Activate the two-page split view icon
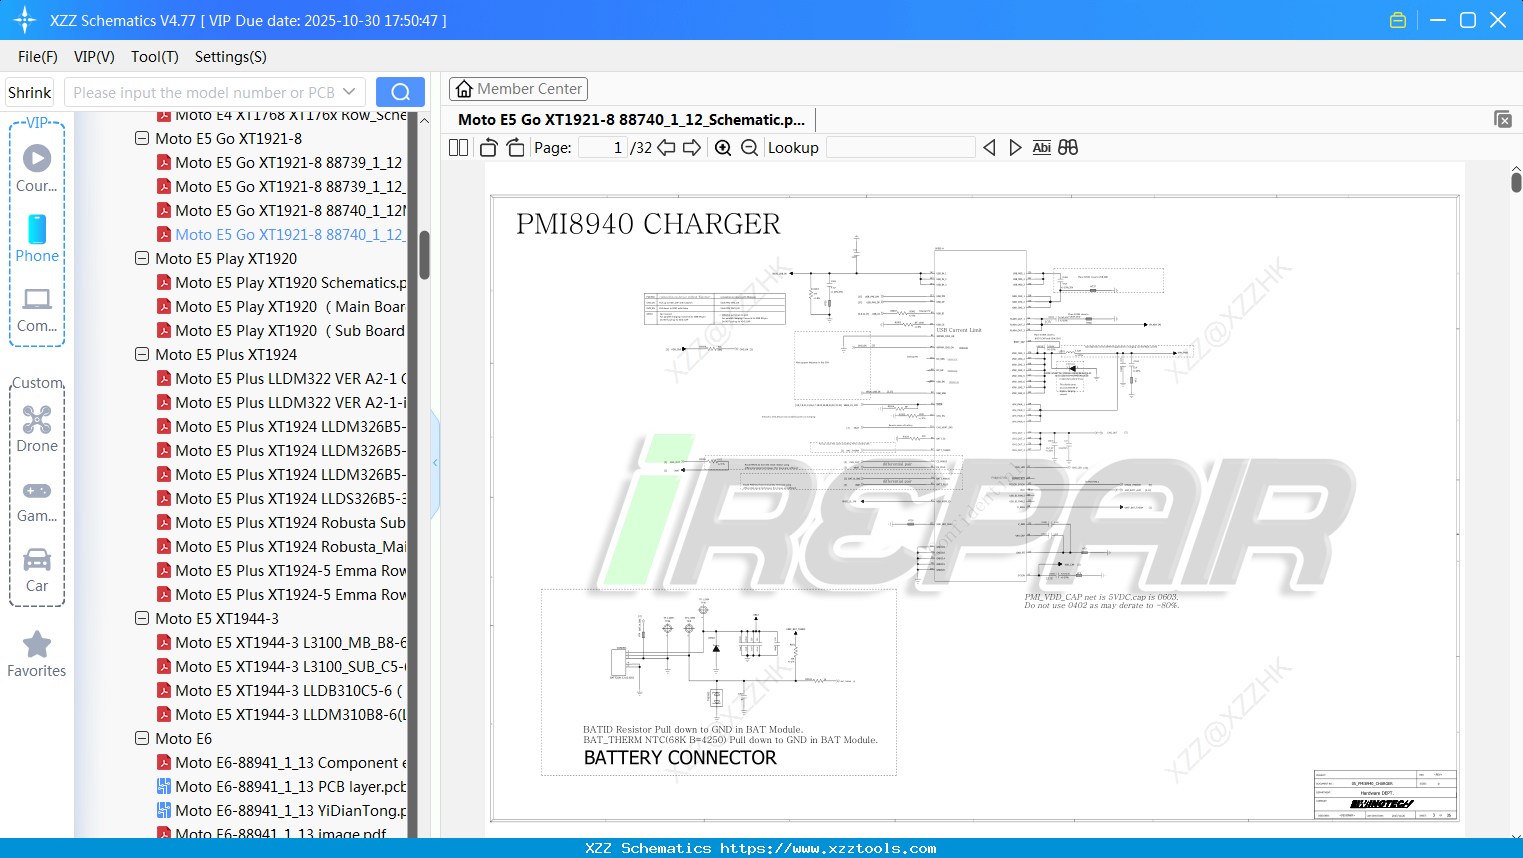The width and height of the screenshot is (1523, 858). (x=457, y=147)
